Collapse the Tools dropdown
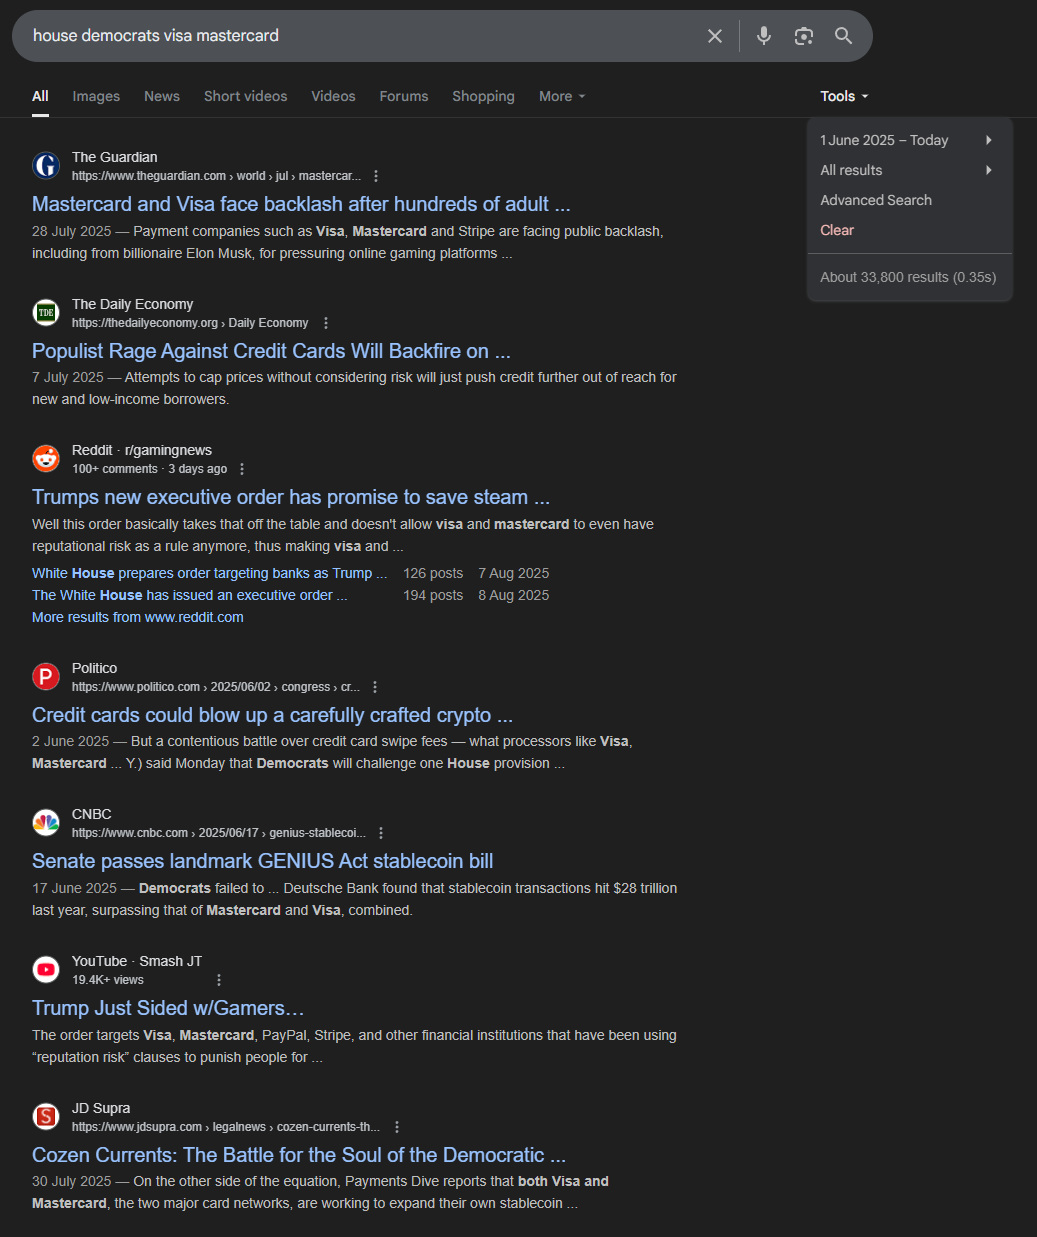Screen dimensions: 1037x1237 (x=845, y=96)
